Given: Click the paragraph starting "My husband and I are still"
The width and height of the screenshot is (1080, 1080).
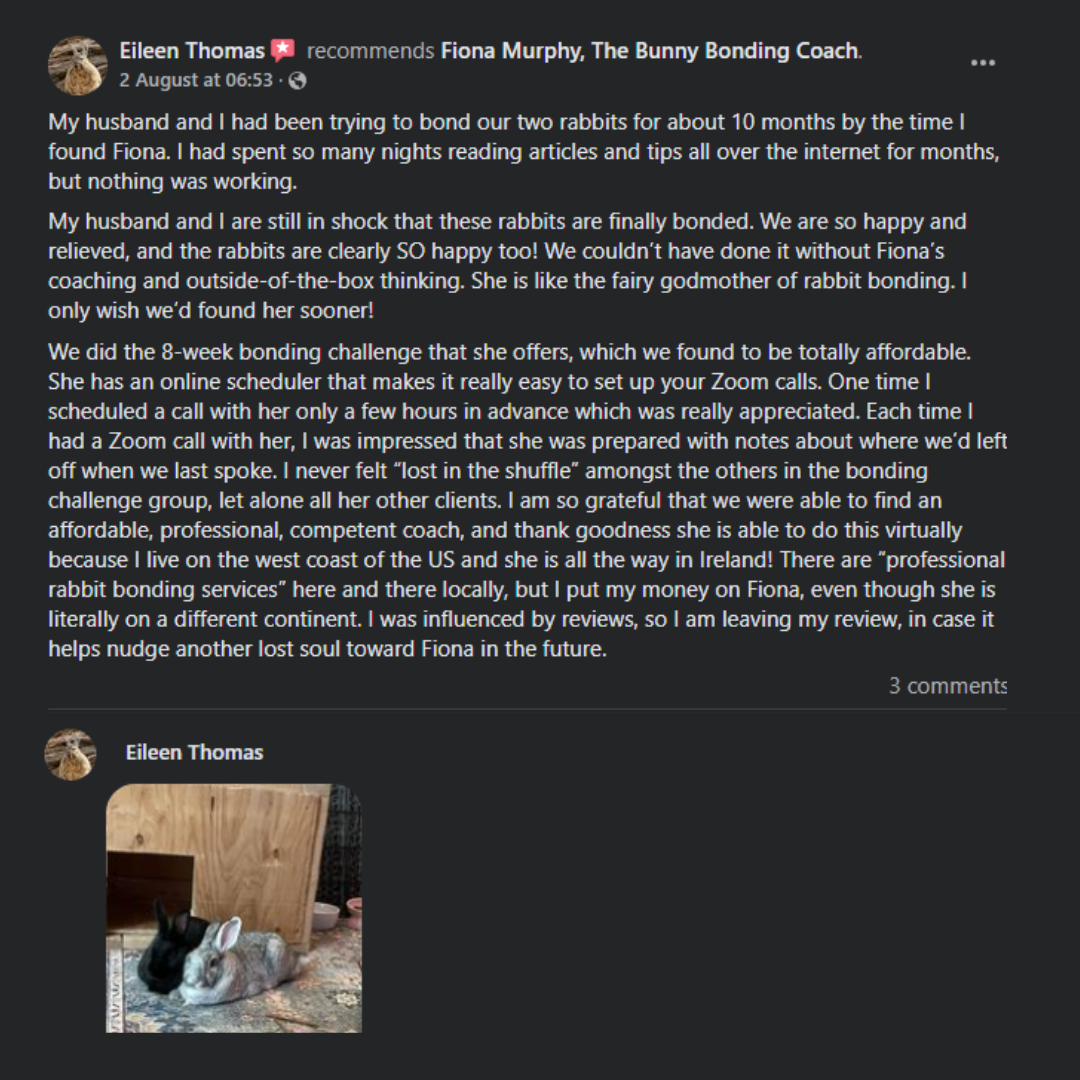Looking at the screenshot, I should (510, 265).
